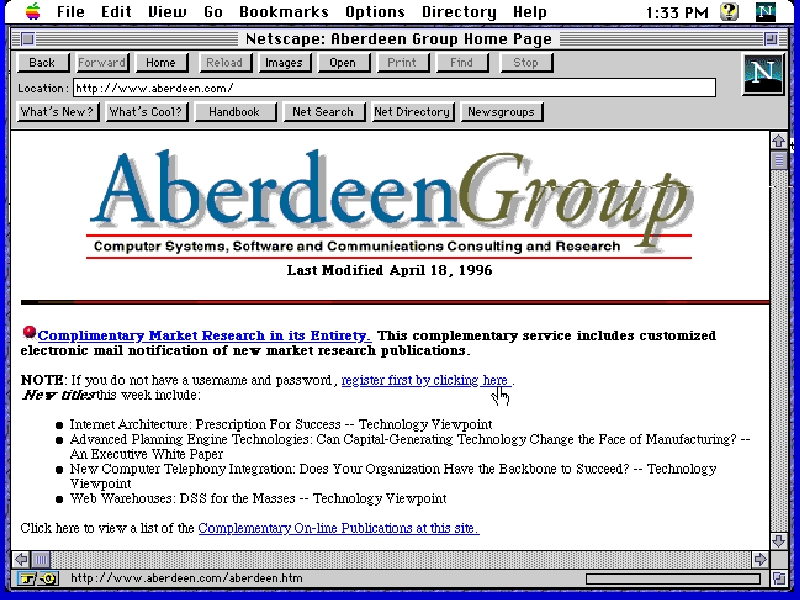Open the Complementary On-line Publications at this site link

pos(339,528)
